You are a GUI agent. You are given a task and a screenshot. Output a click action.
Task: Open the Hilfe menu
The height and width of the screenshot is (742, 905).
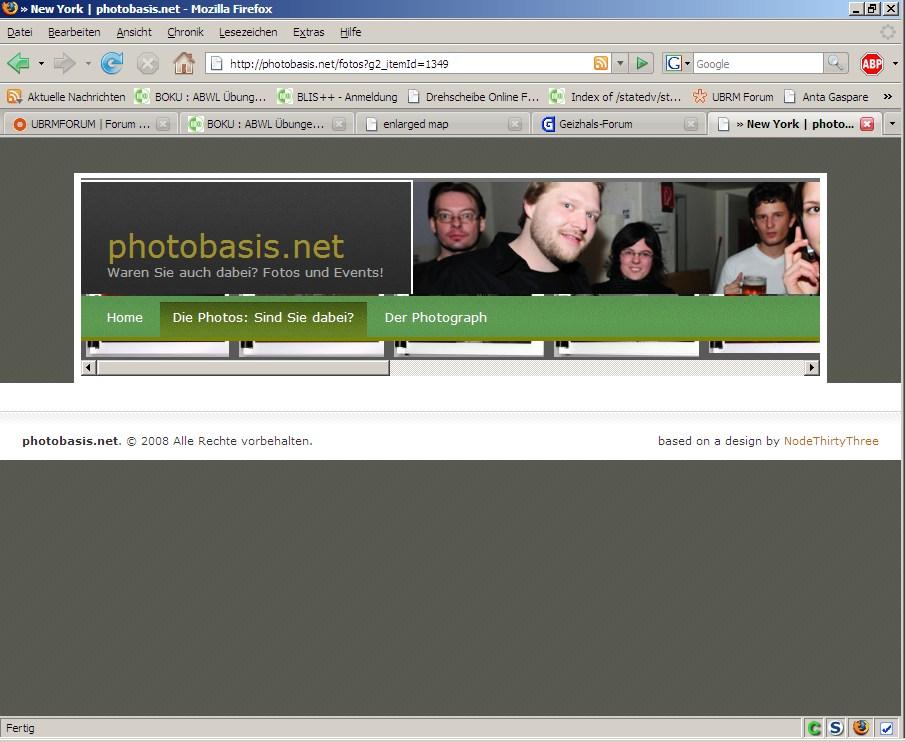[x=350, y=32]
